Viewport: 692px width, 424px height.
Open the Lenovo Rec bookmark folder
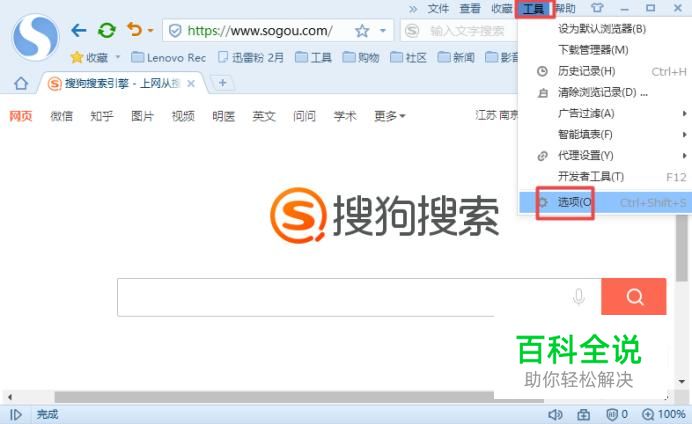coord(169,57)
